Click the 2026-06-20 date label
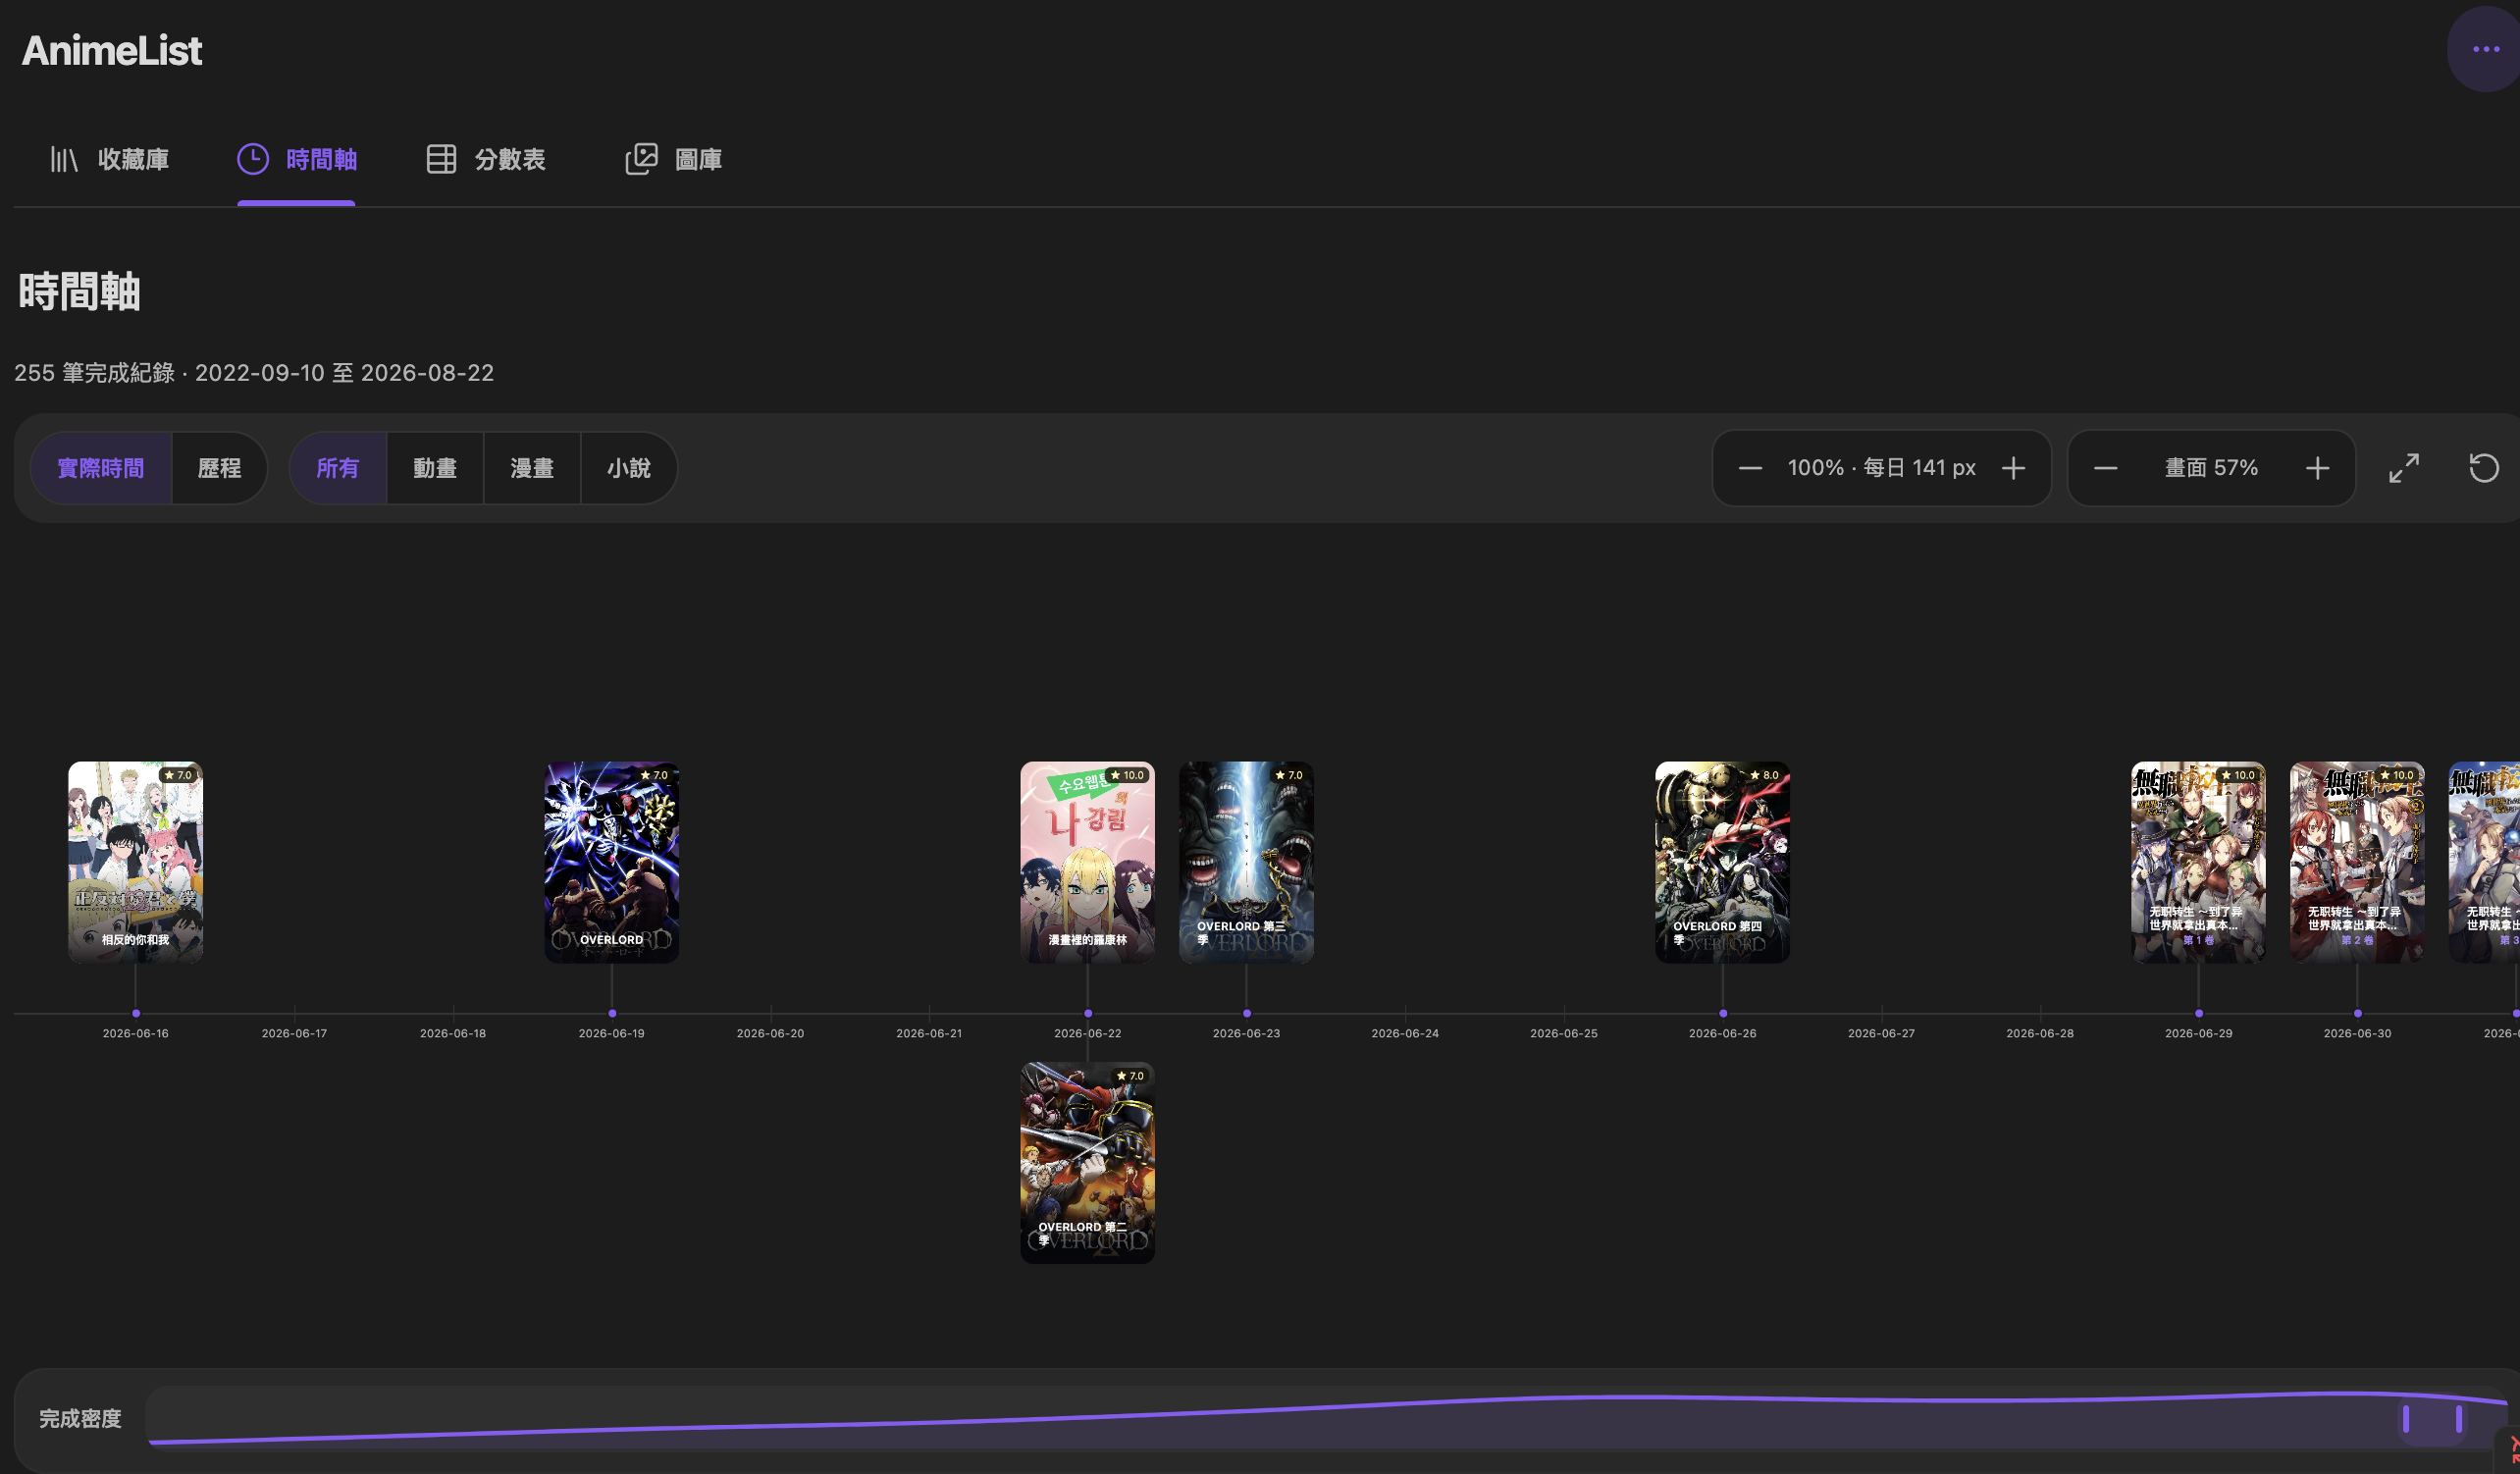 click(x=770, y=1033)
